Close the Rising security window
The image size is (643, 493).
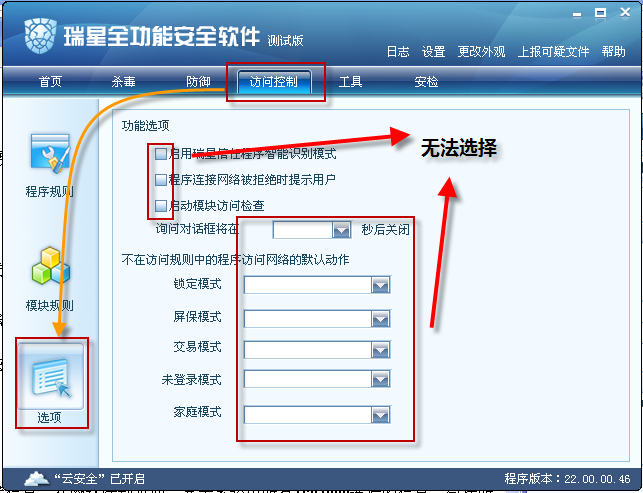(625, 13)
